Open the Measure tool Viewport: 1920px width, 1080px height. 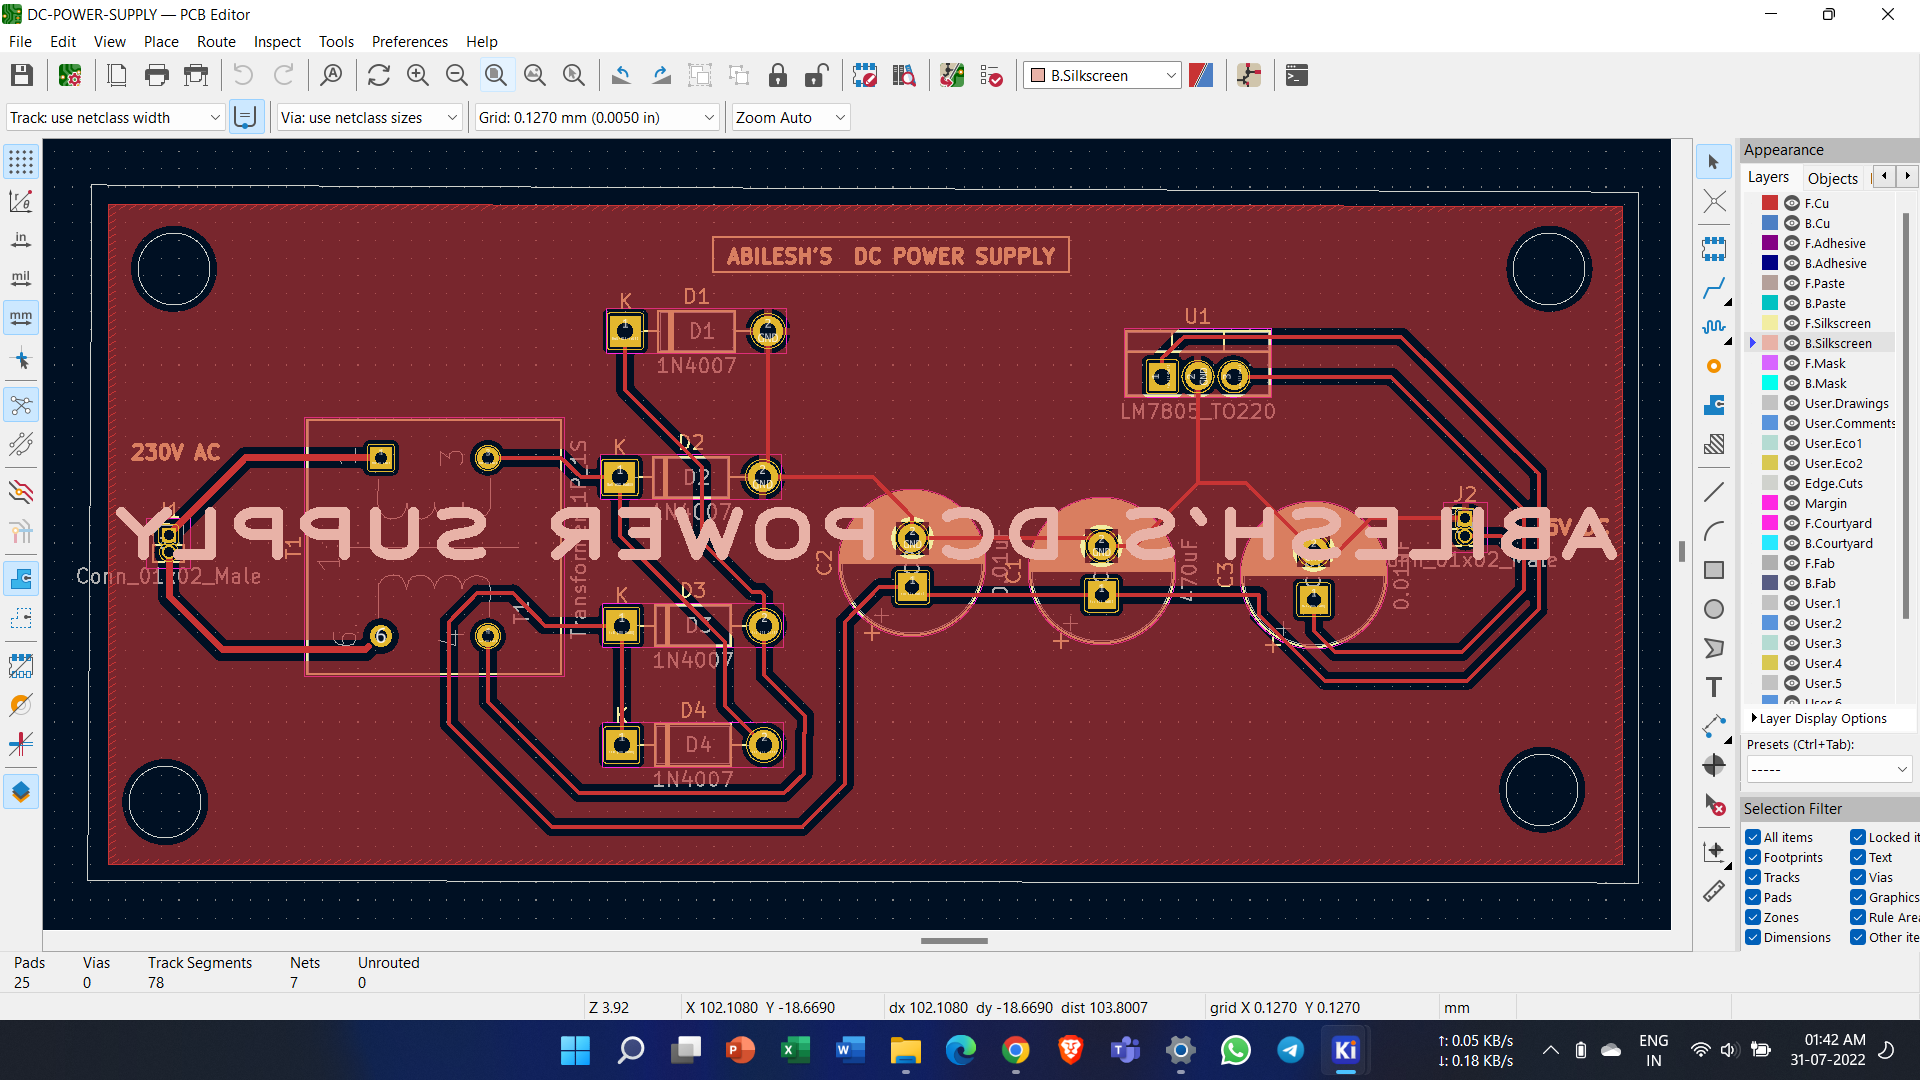(x=1714, y=890)
